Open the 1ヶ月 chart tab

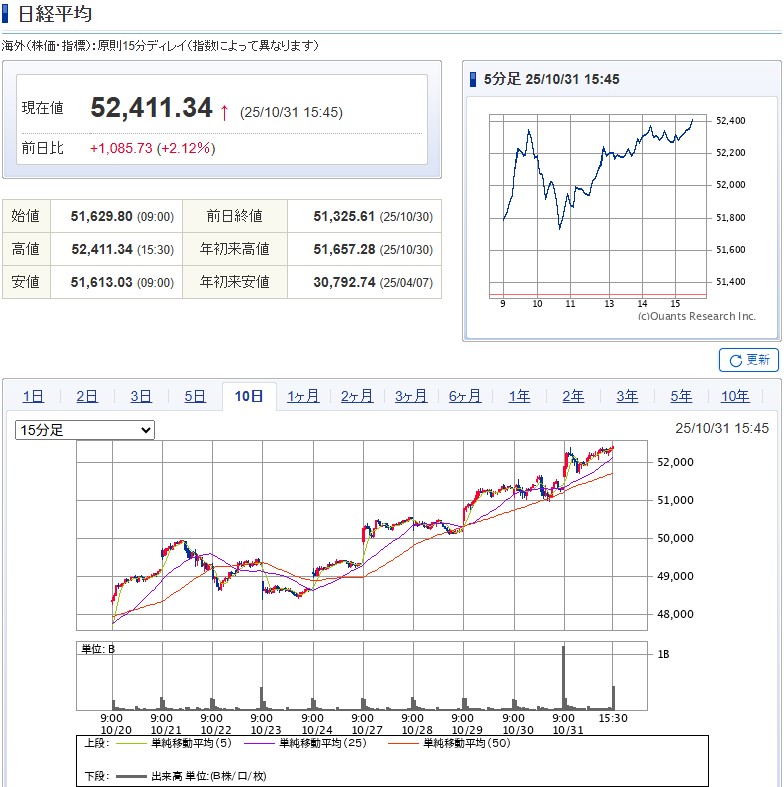pyautogui.click(x=303, y=396)
